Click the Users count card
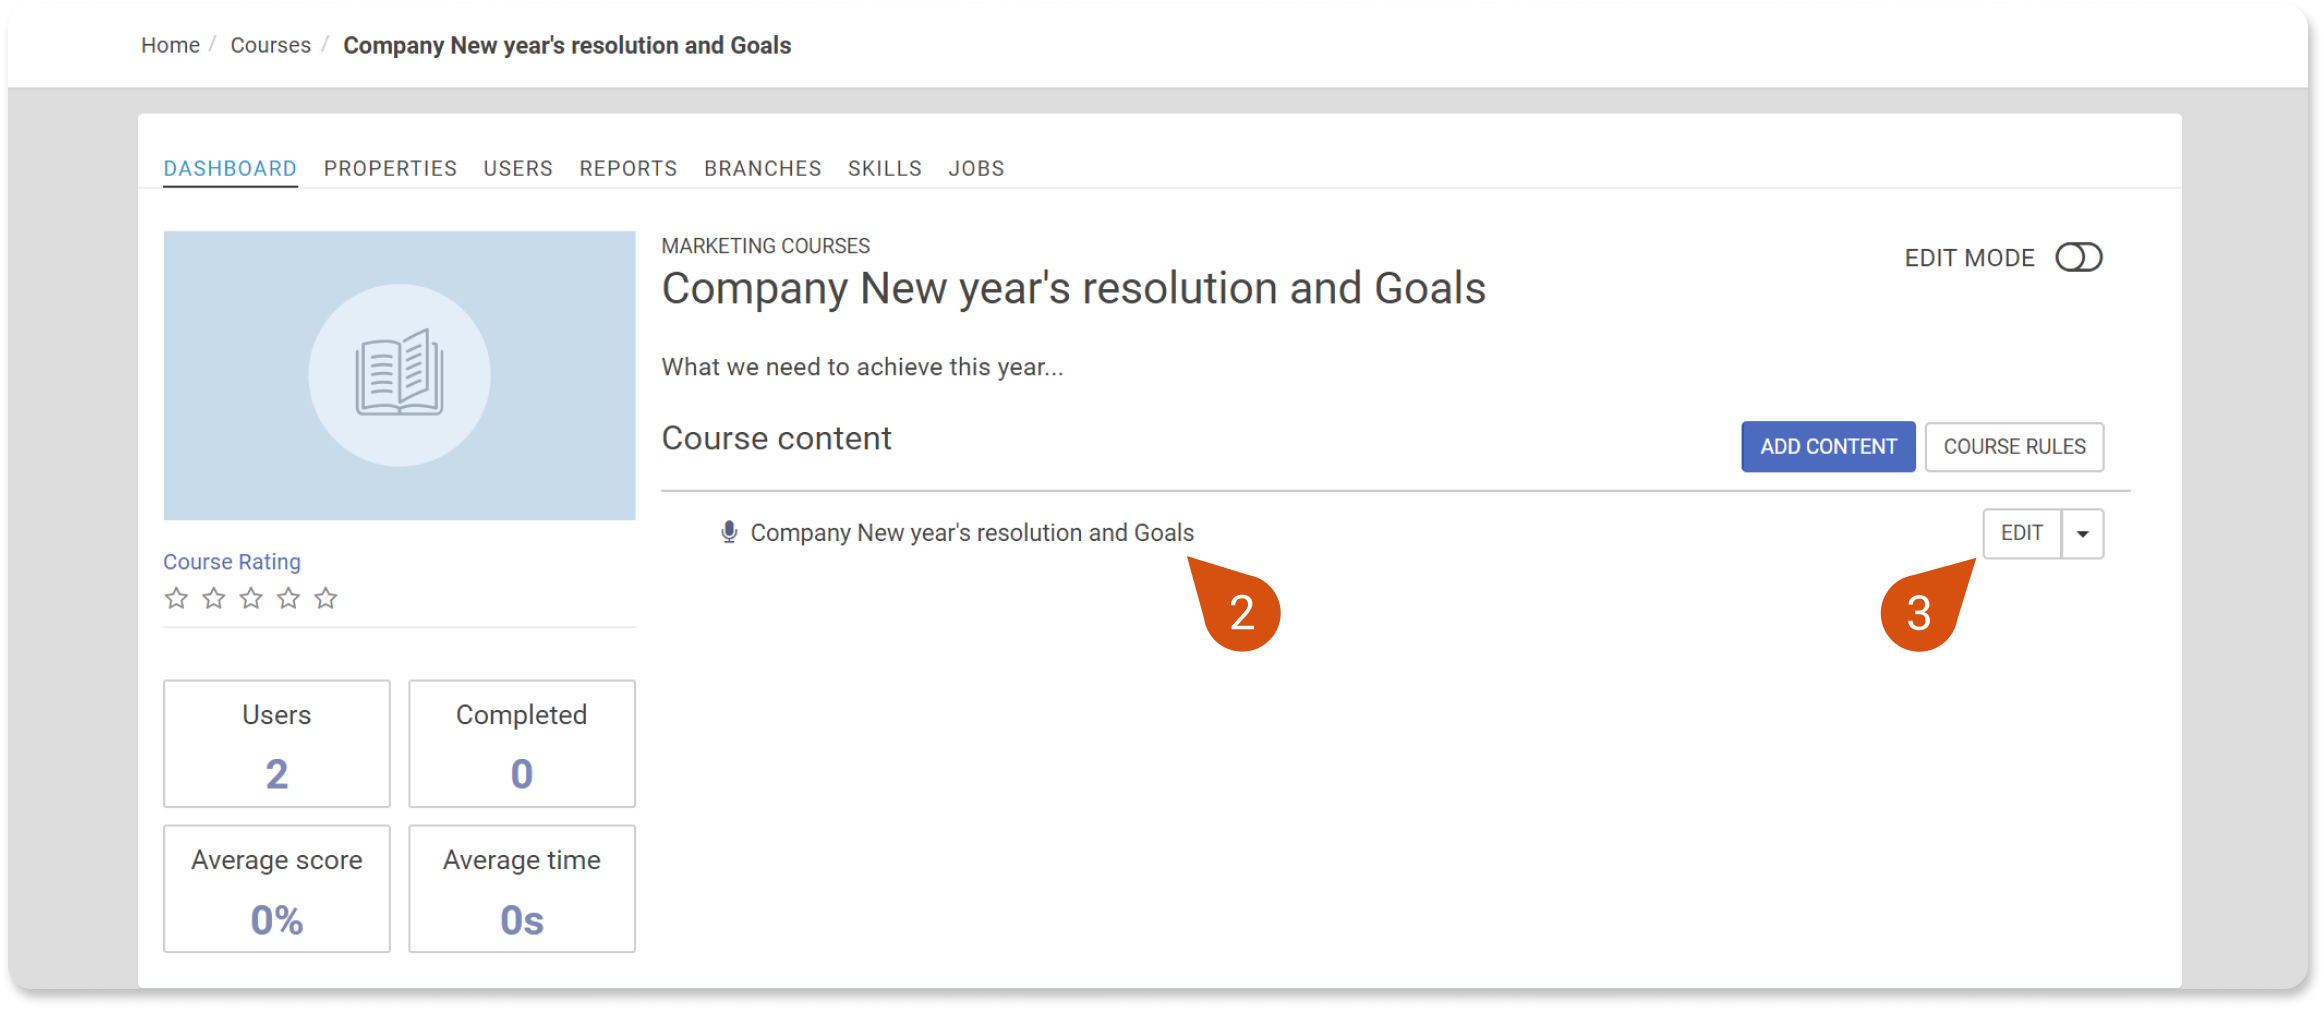The width and height of the screenshot is (2324, 1009). pos(277,744)
